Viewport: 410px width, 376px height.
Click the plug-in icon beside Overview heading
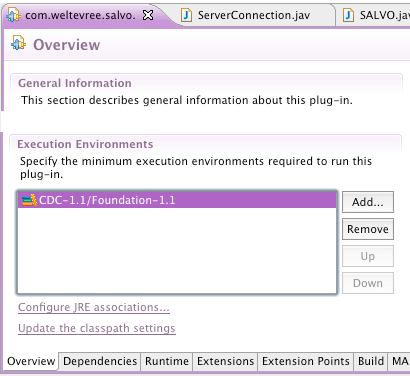(19, 43)
